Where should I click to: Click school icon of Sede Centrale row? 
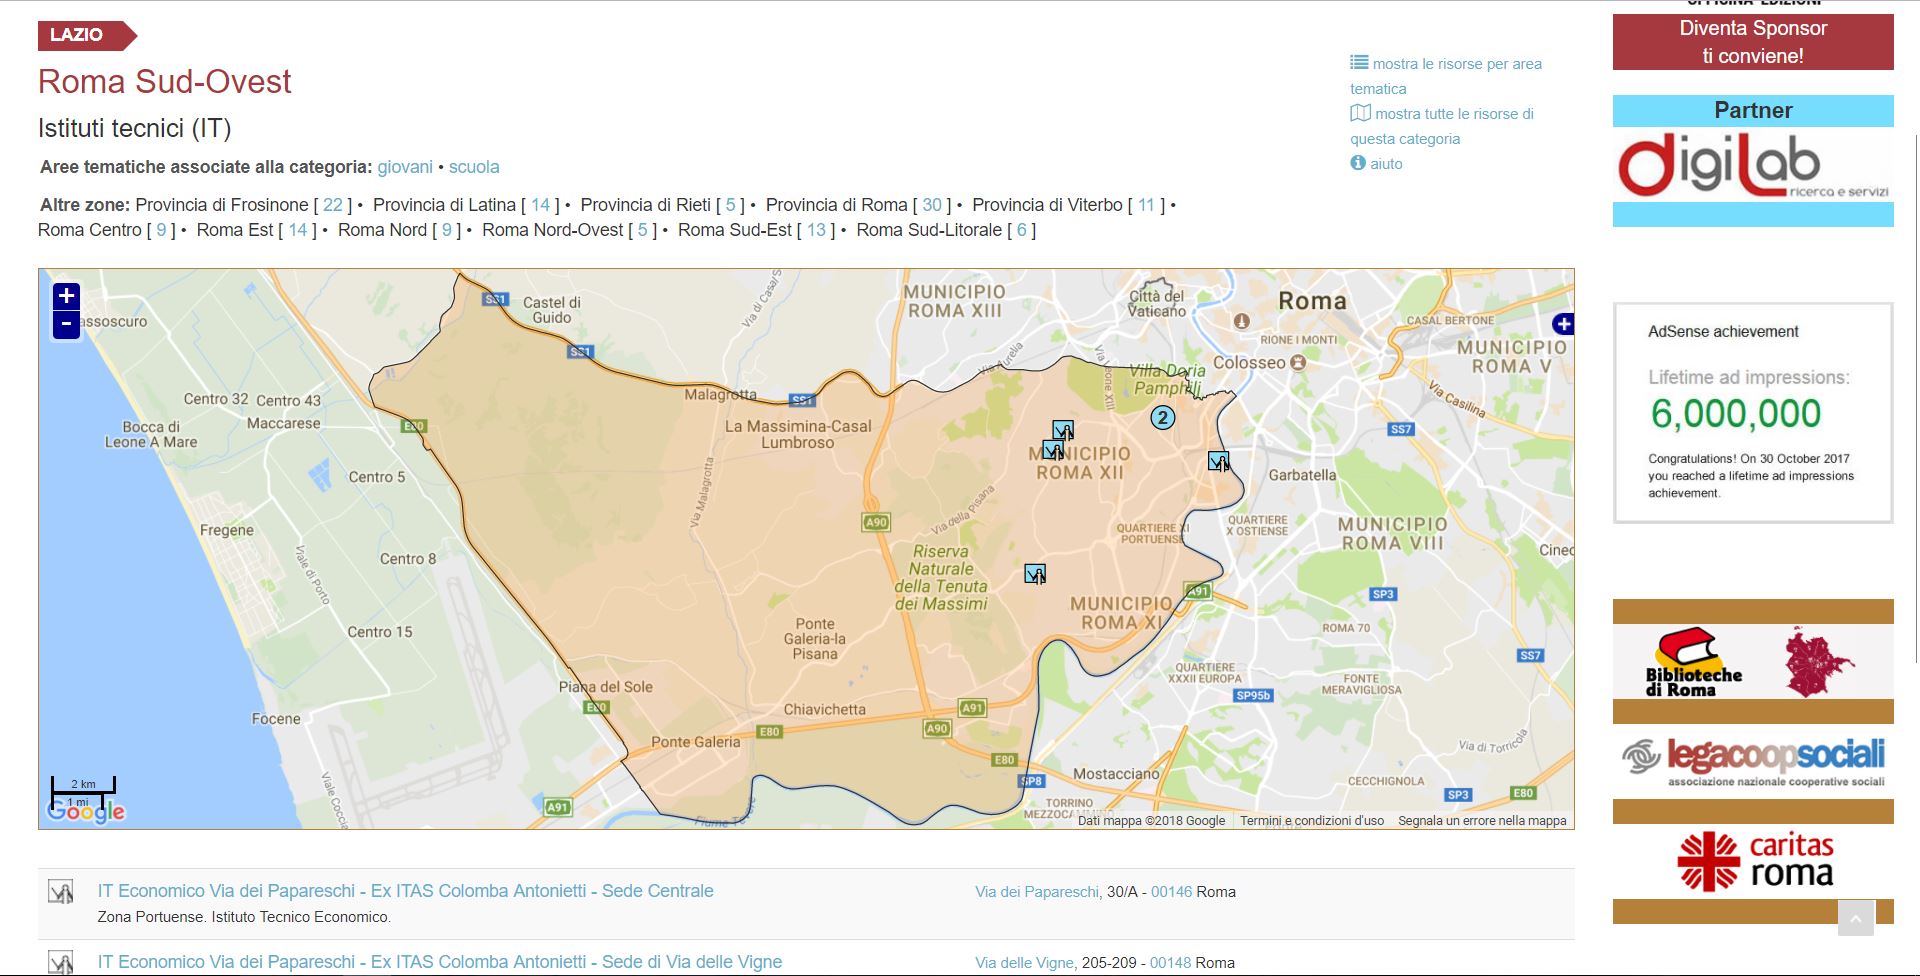(61, 891)
